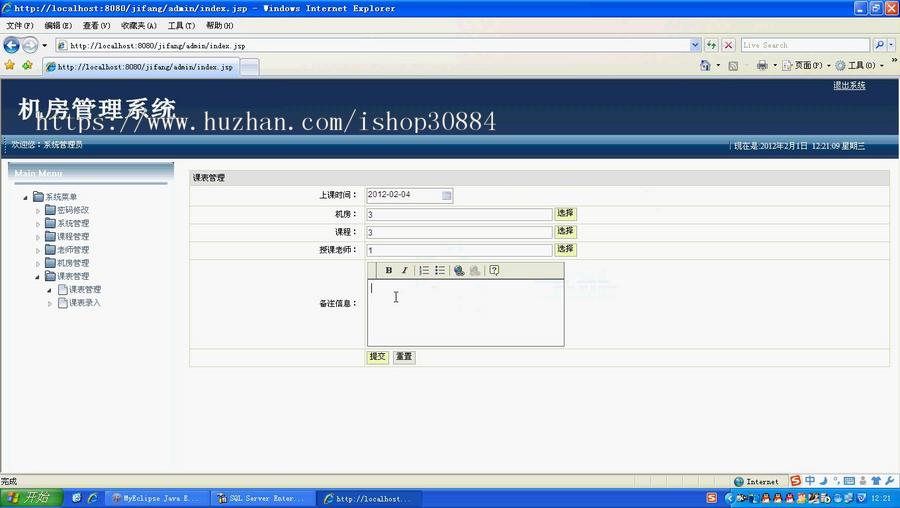Reset the form with 重置
This screenshot has height=508, width=900.
(404, 356)
